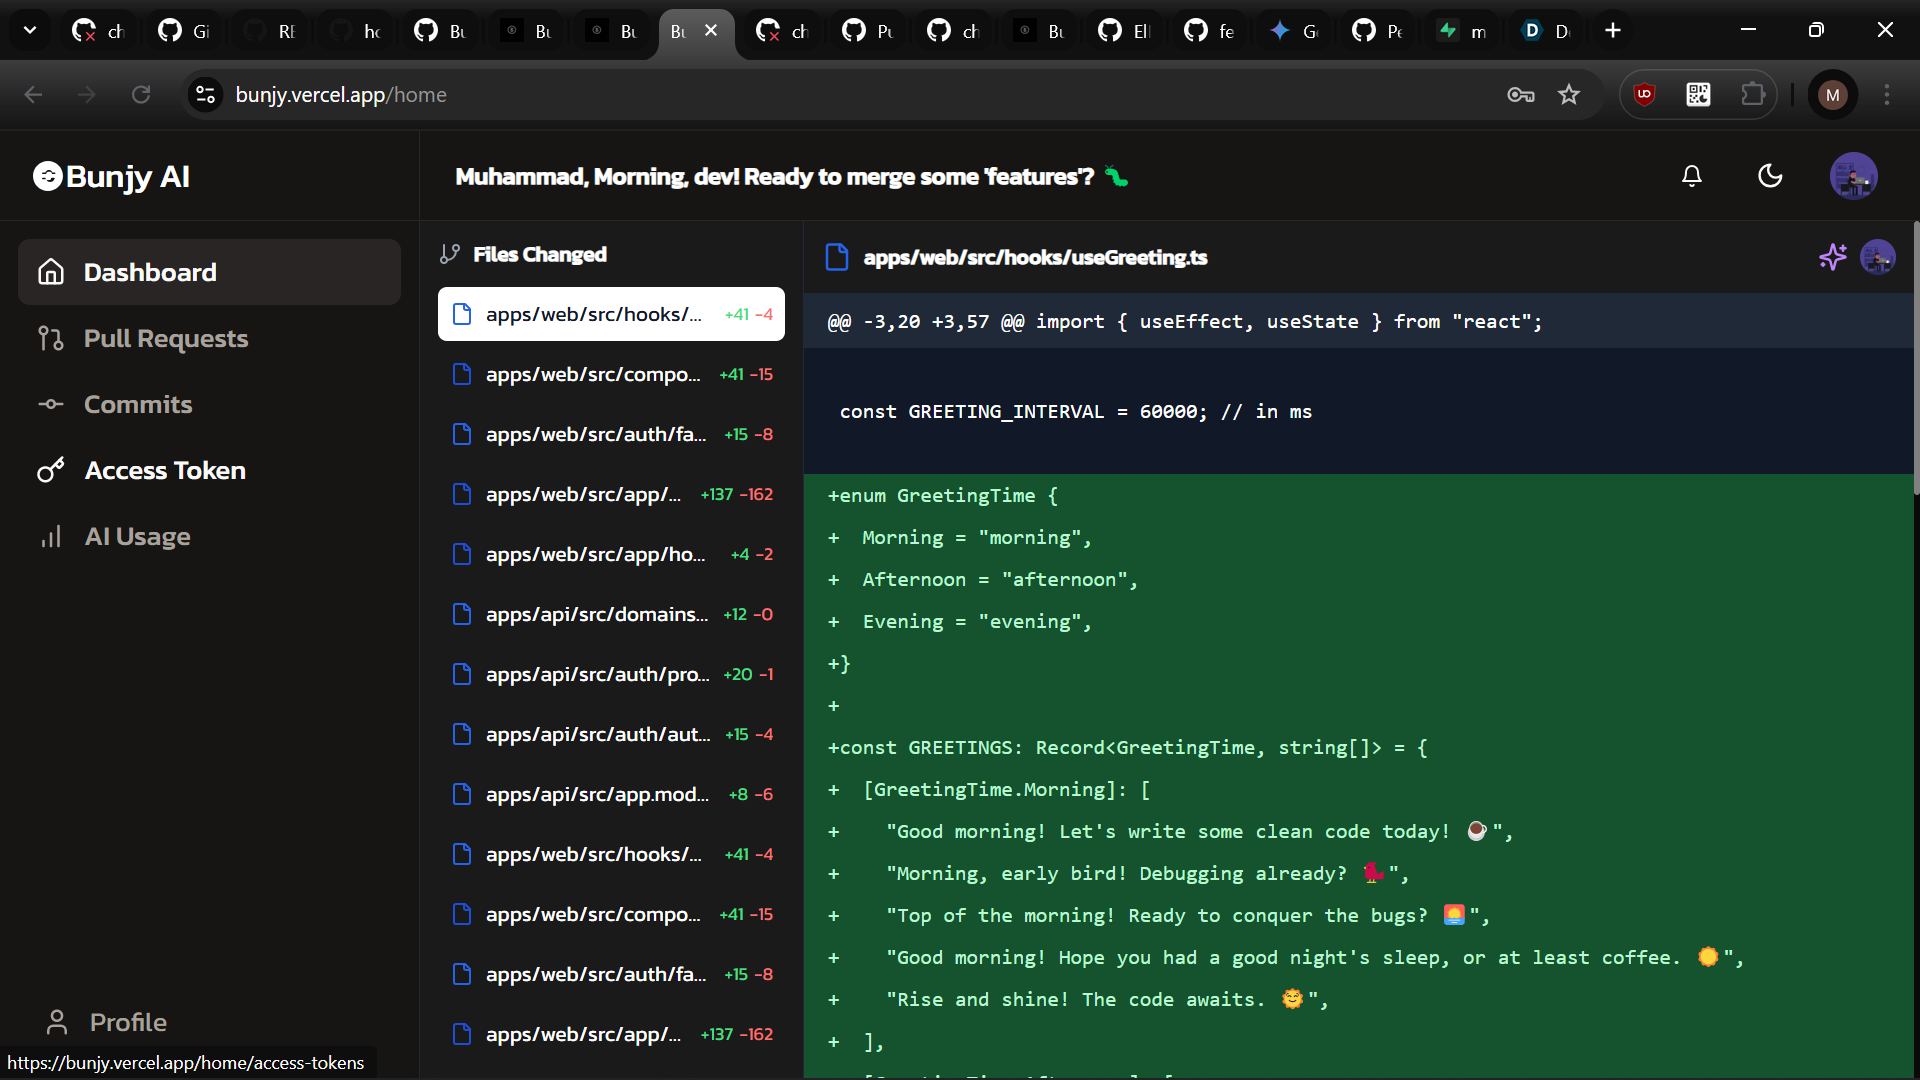This screenshot has height=1080, width=1920.
Task: Click the notification bell icon
Action: (x=1691, y=176)
